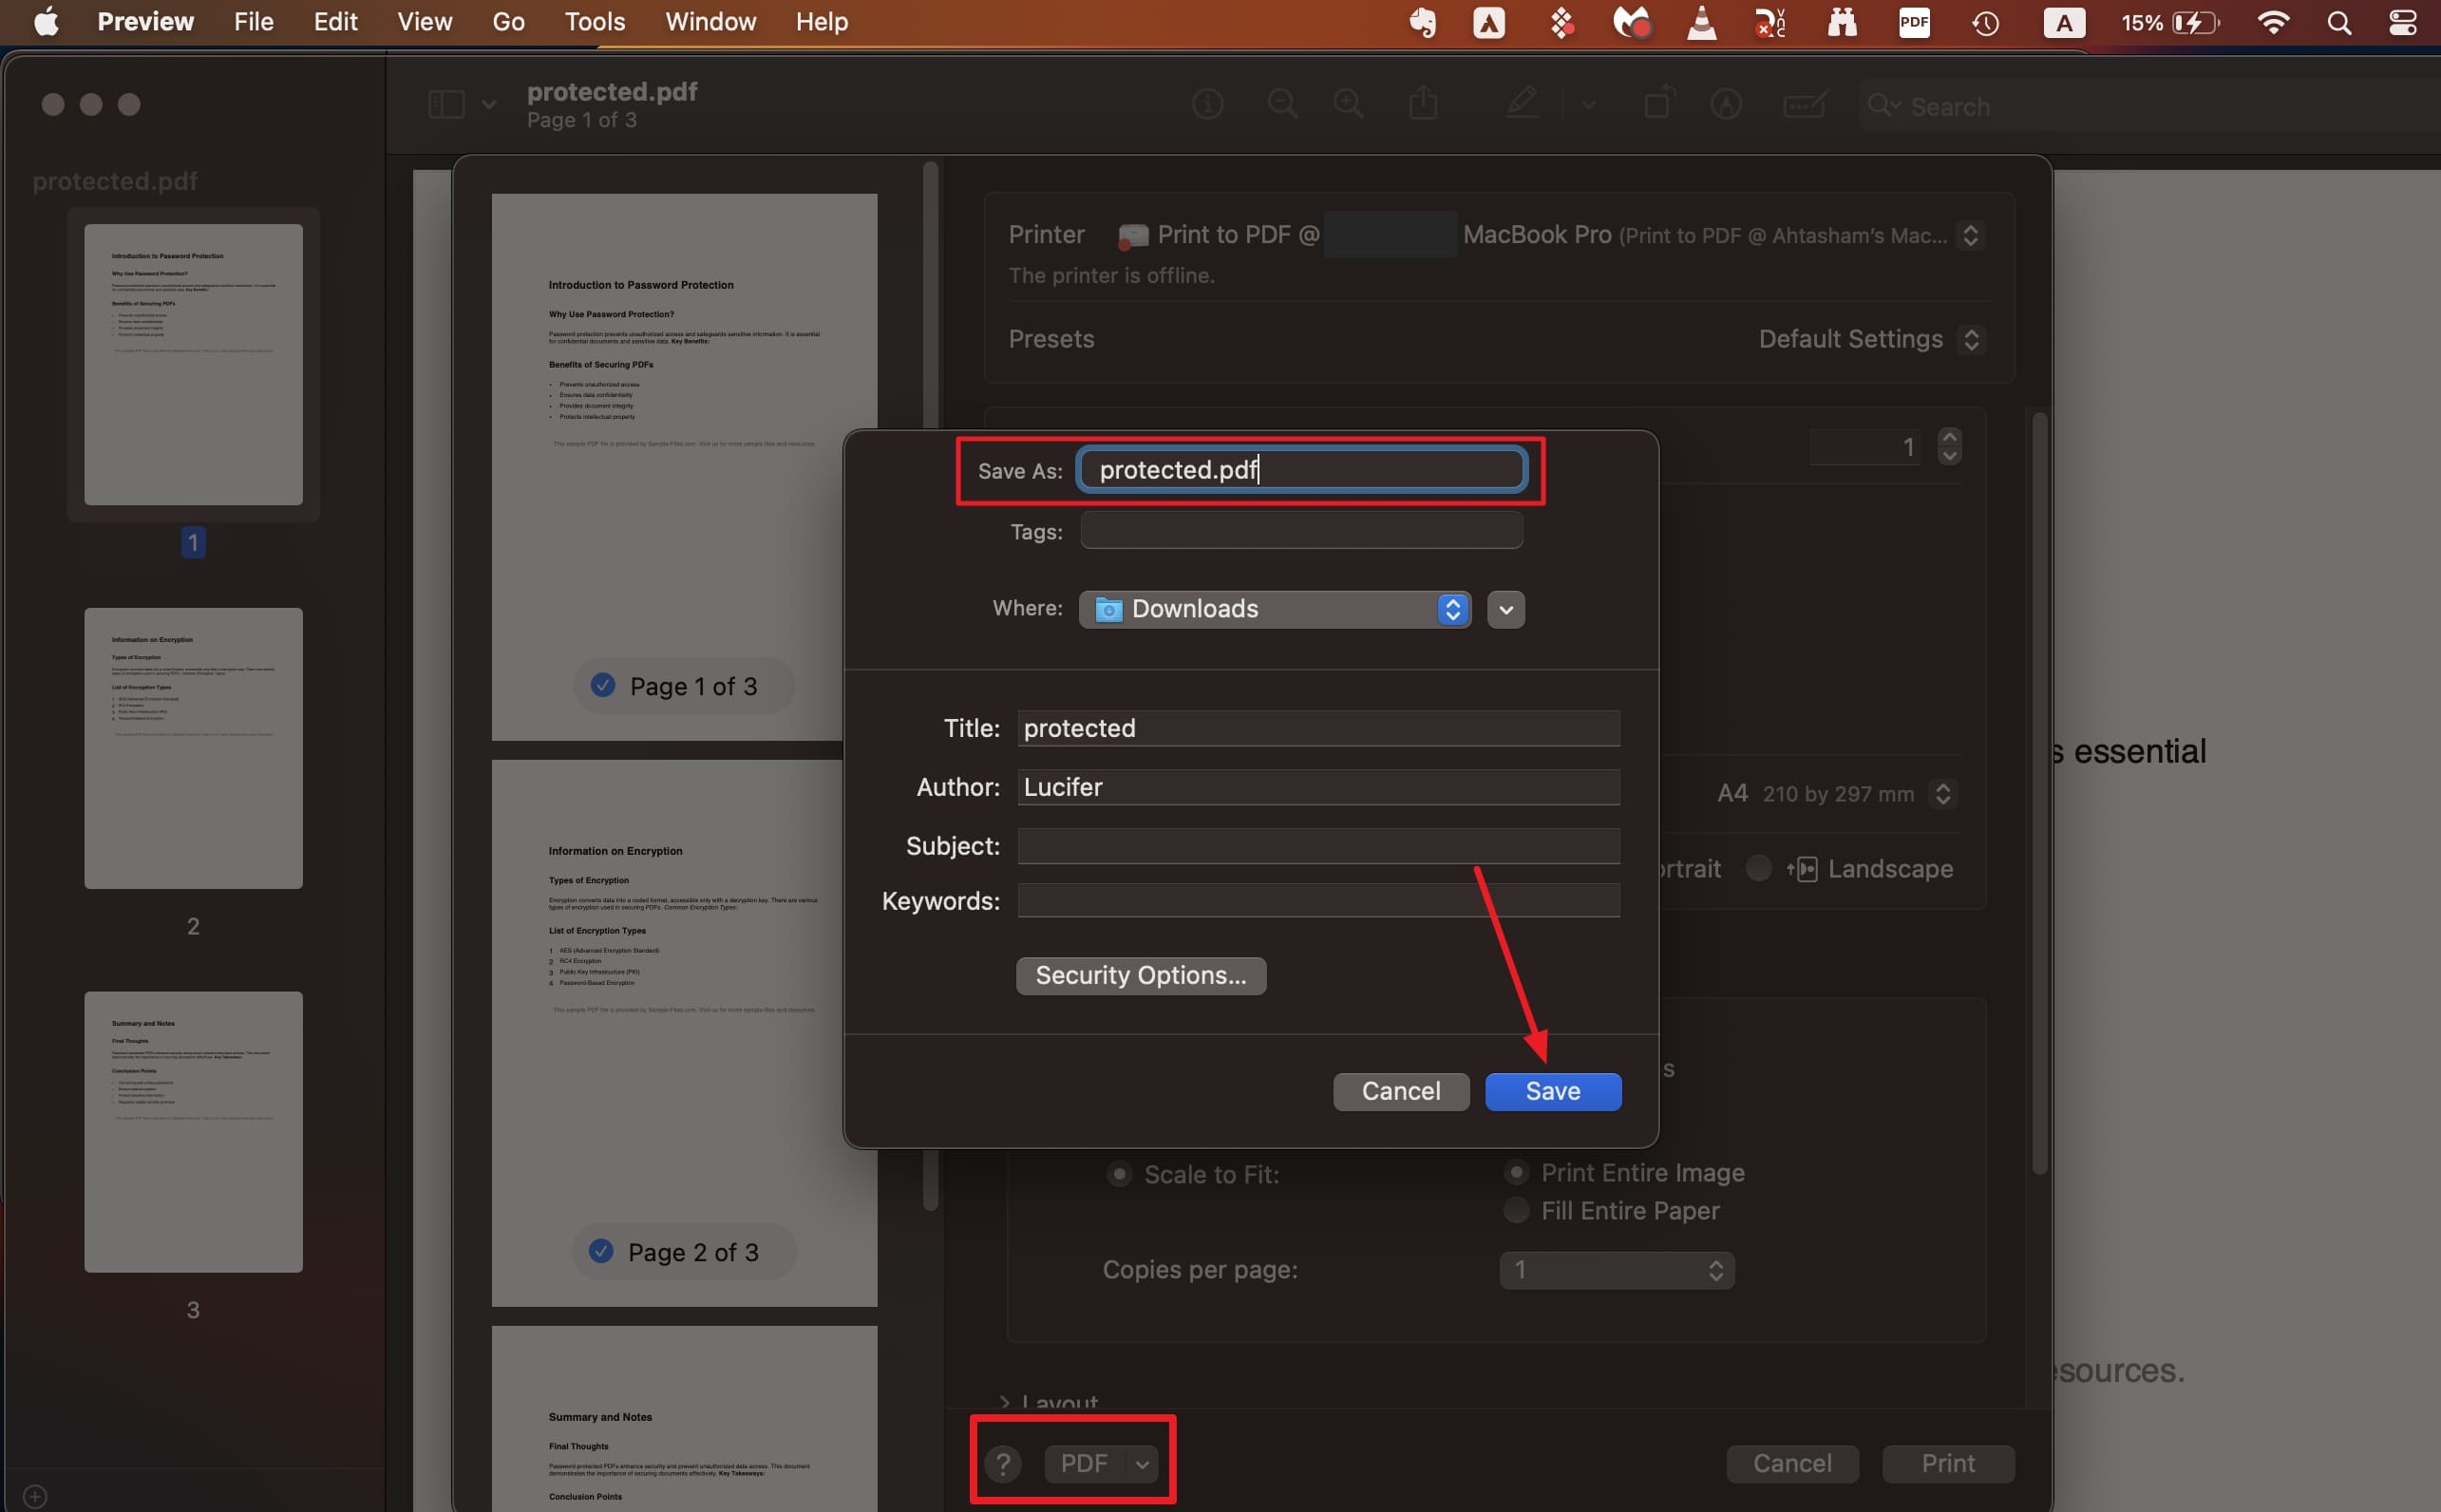Select the Scale to Fit radio button
The image size is (2441, 1512).
[1119, 1173]
